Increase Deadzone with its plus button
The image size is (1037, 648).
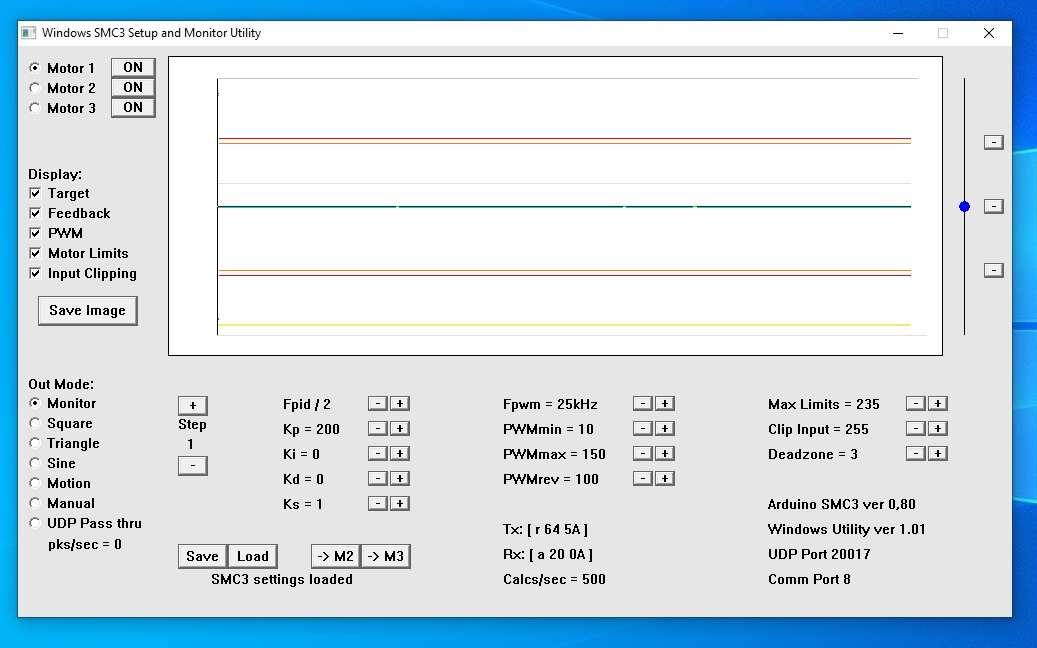937,454
